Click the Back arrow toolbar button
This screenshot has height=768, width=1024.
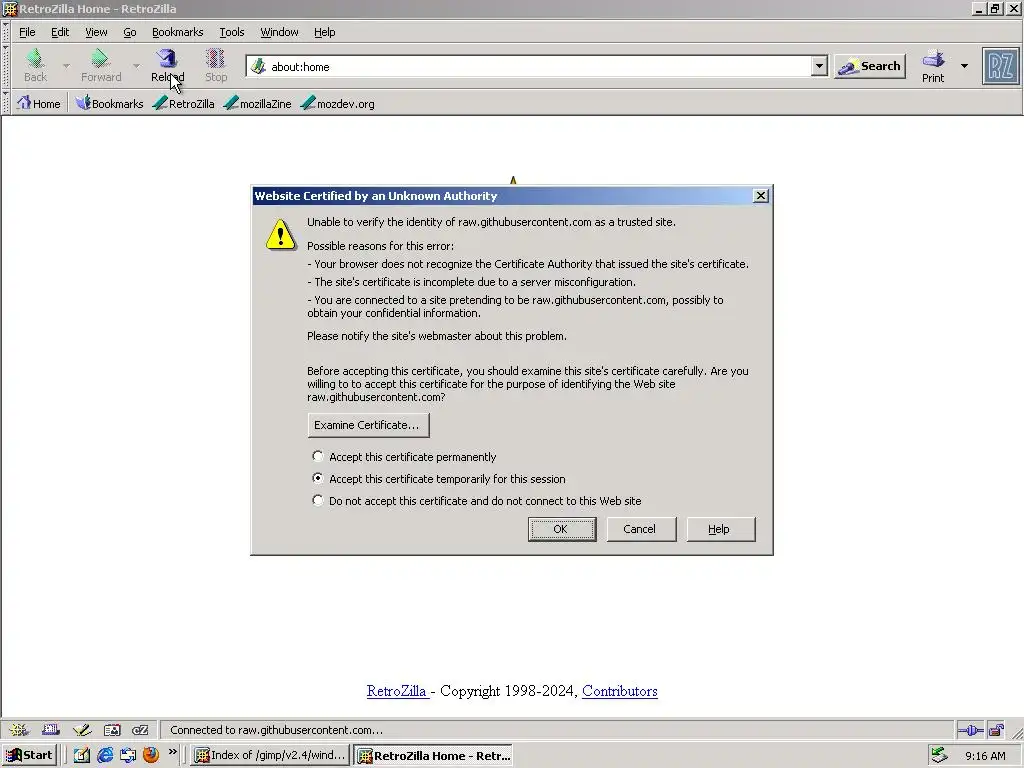tap(35, 65)
